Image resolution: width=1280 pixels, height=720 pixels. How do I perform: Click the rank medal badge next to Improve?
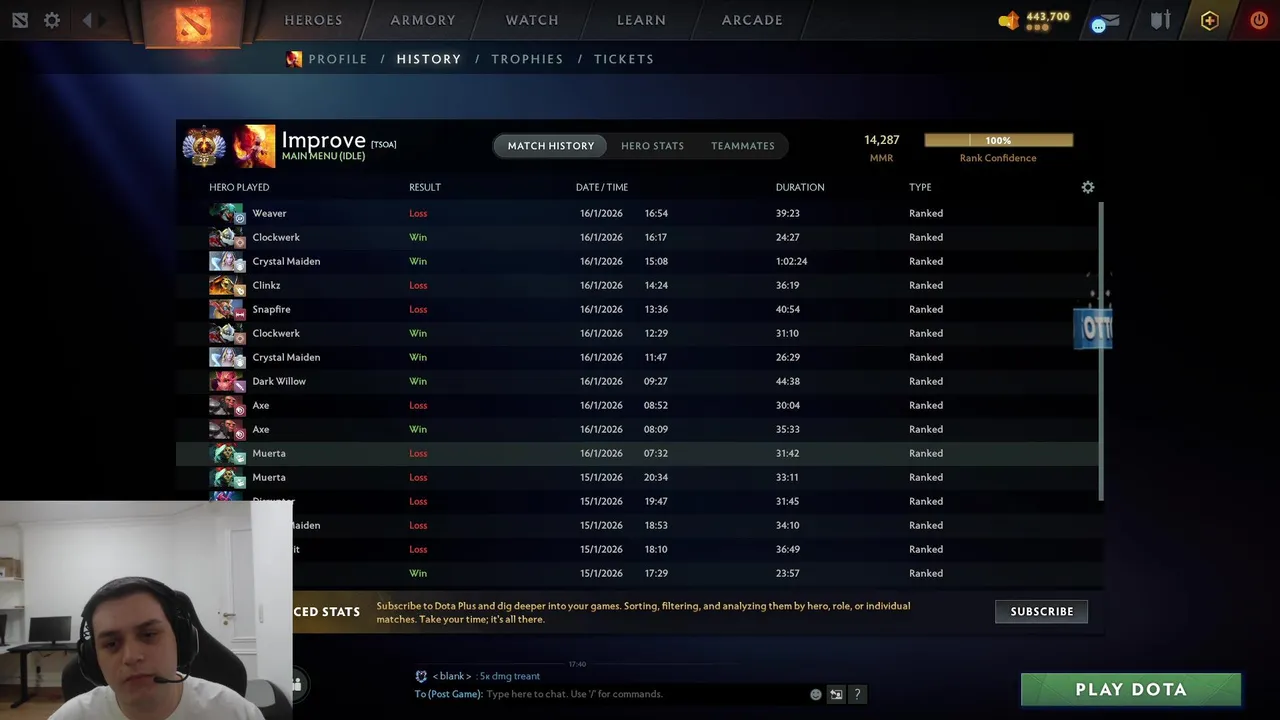(204, 146)
